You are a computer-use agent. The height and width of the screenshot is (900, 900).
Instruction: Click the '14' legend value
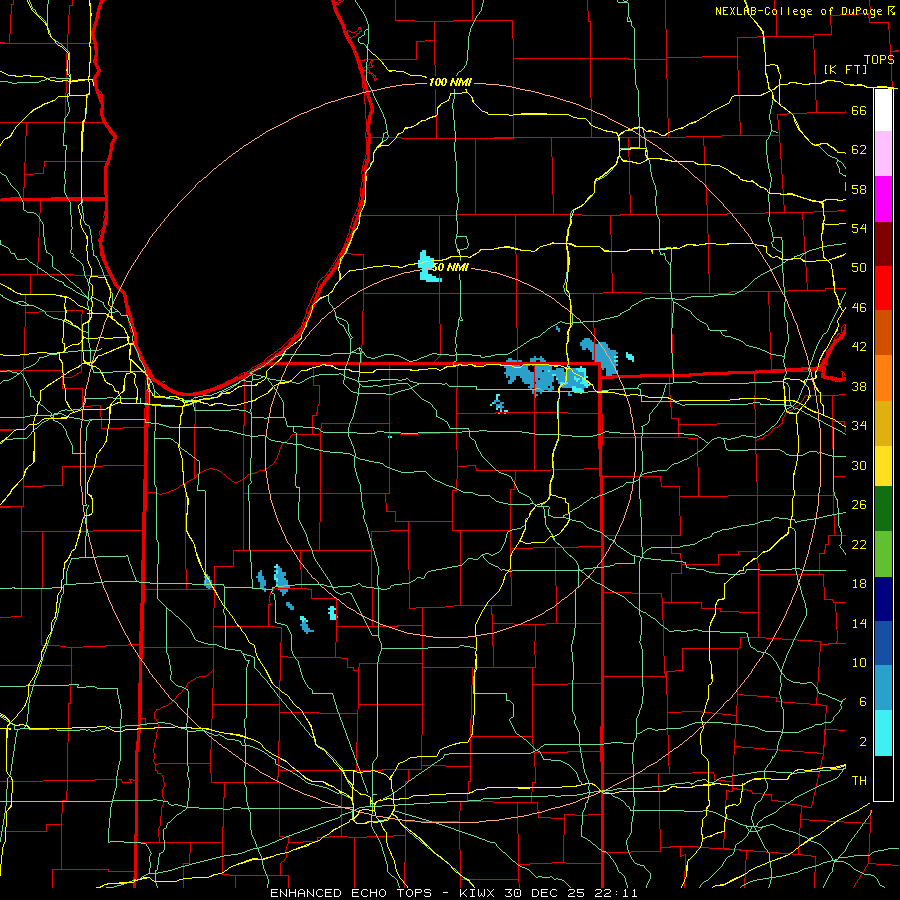tap(859, 623)
